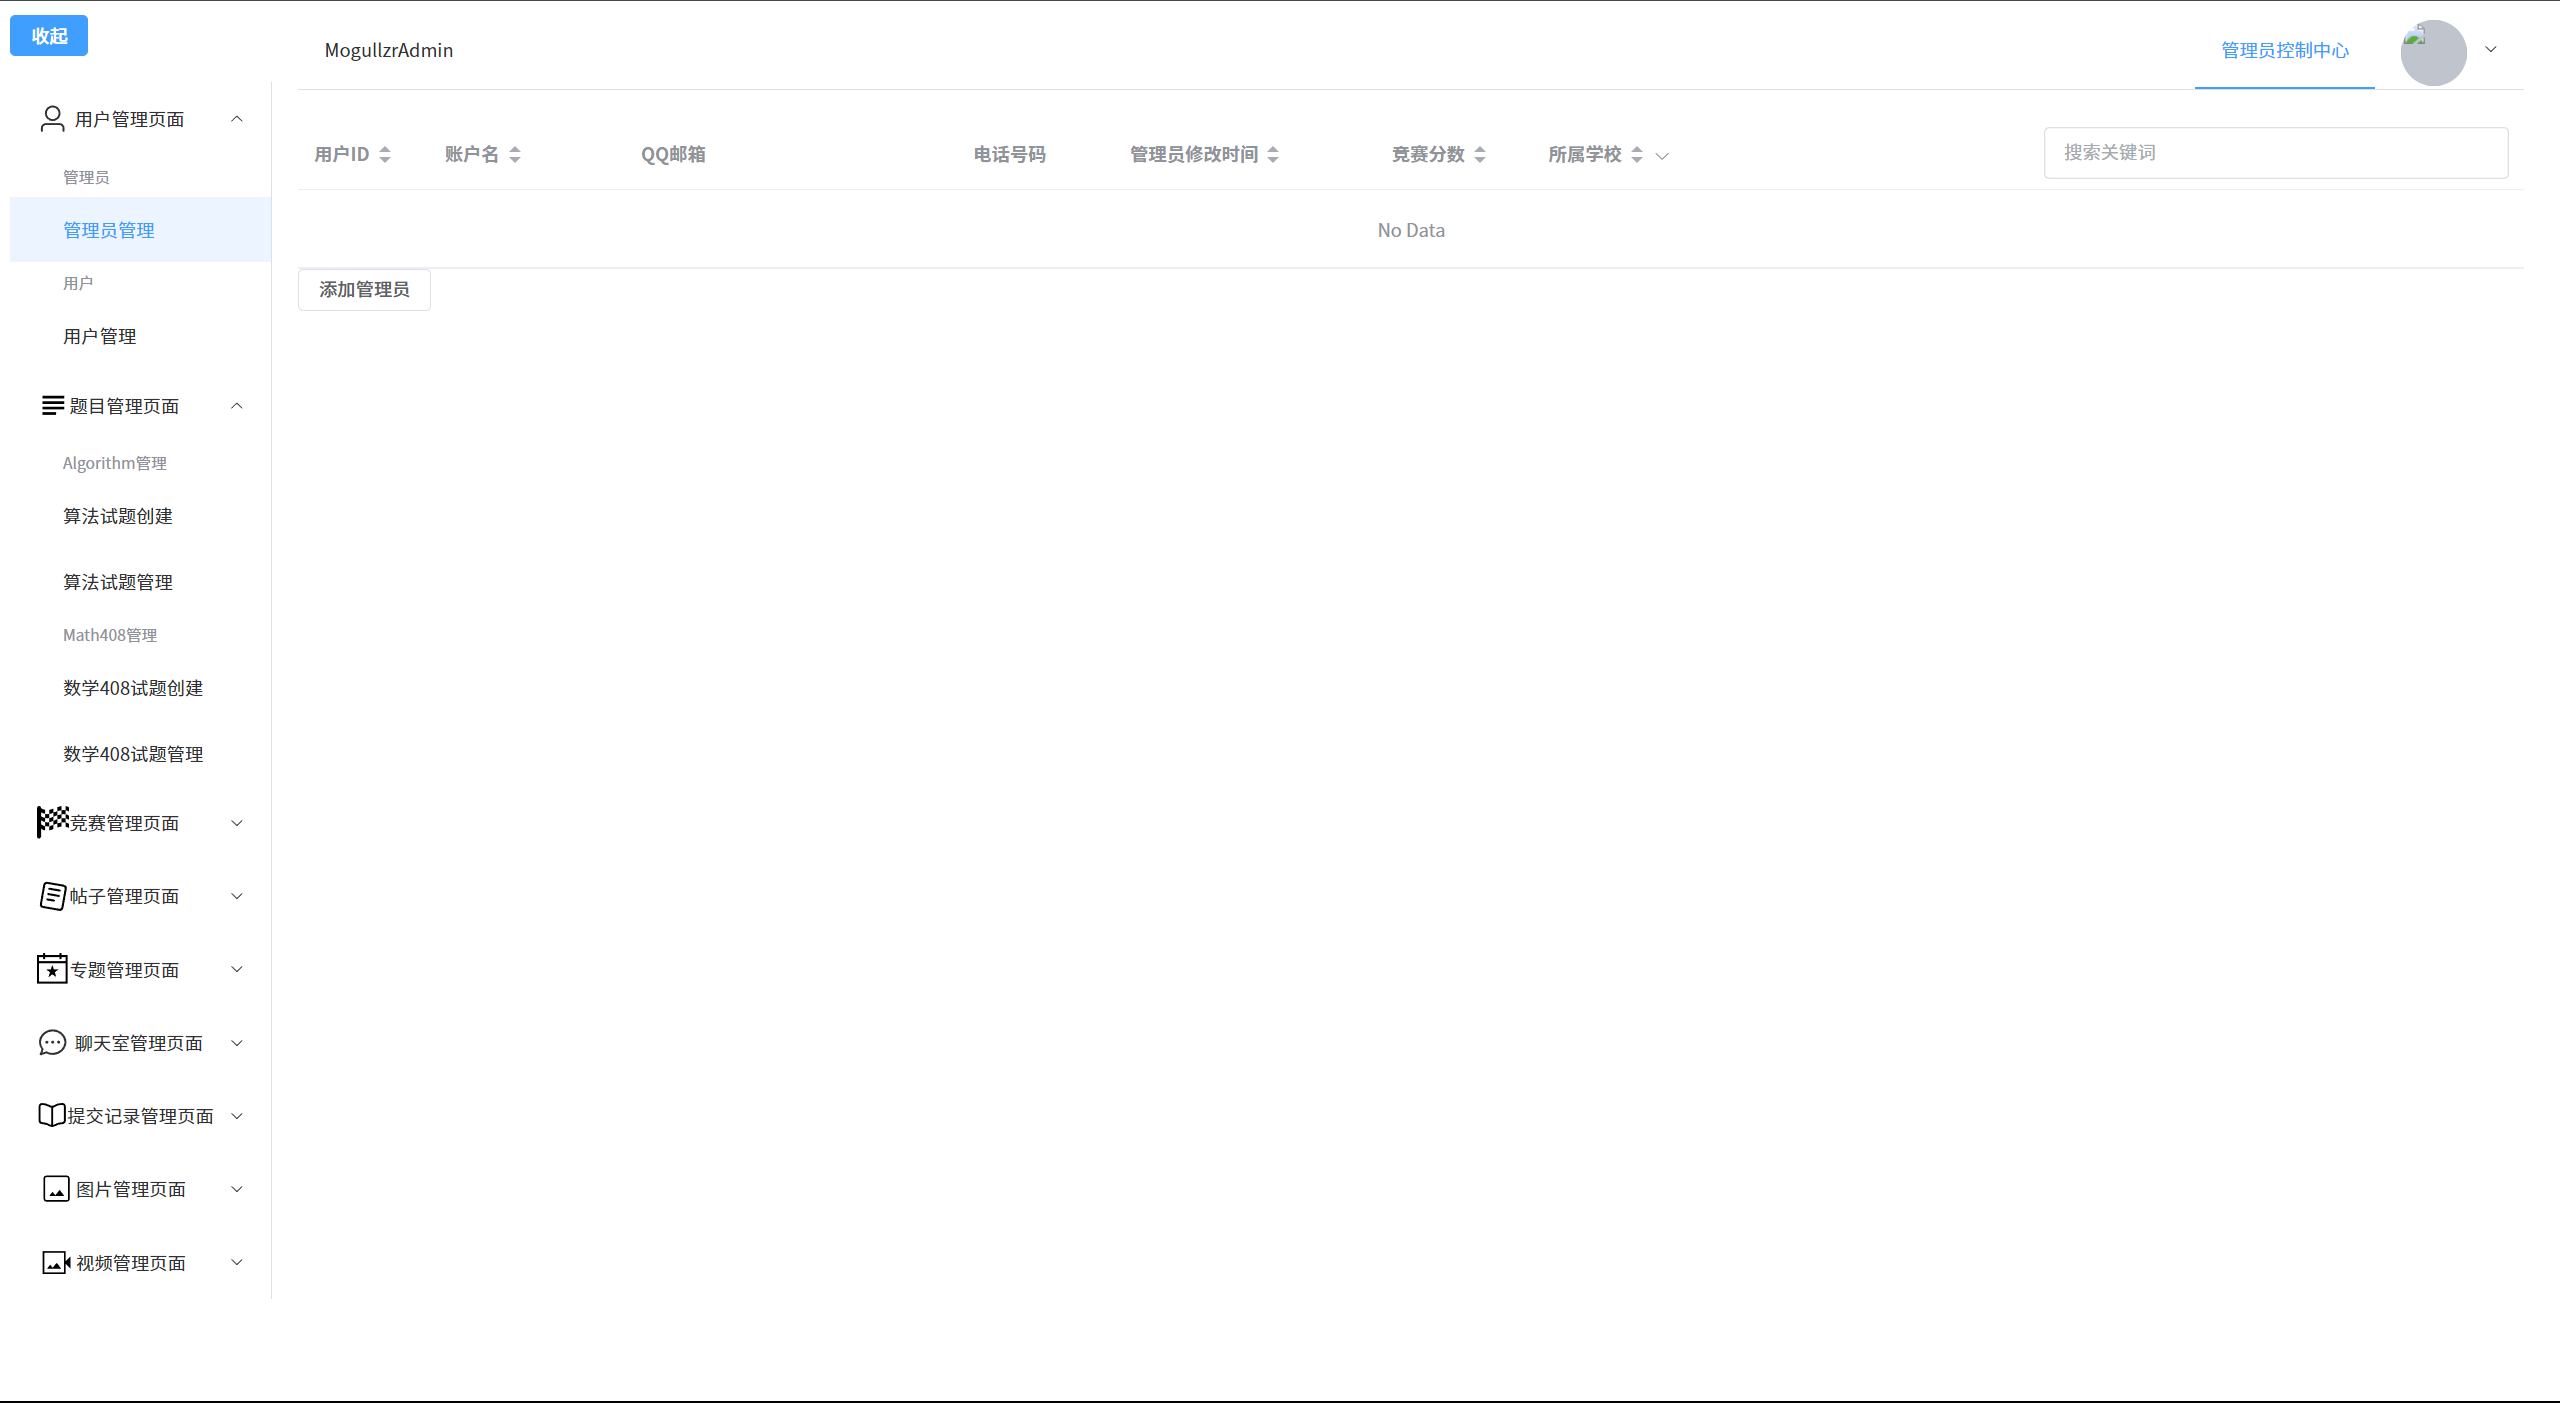Collapse the 用户管理页面 section chevron
Viewport: 2560px width, 1403px height.
click(237, 118)
